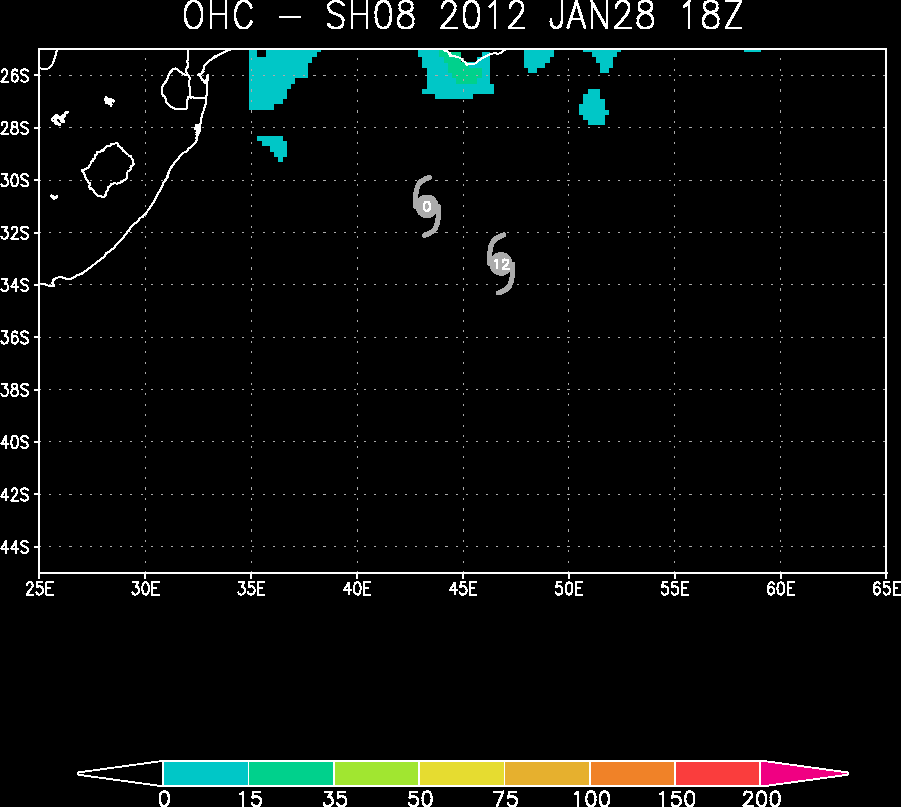Select the green 15-35 legend swatch

click(291, 773)
